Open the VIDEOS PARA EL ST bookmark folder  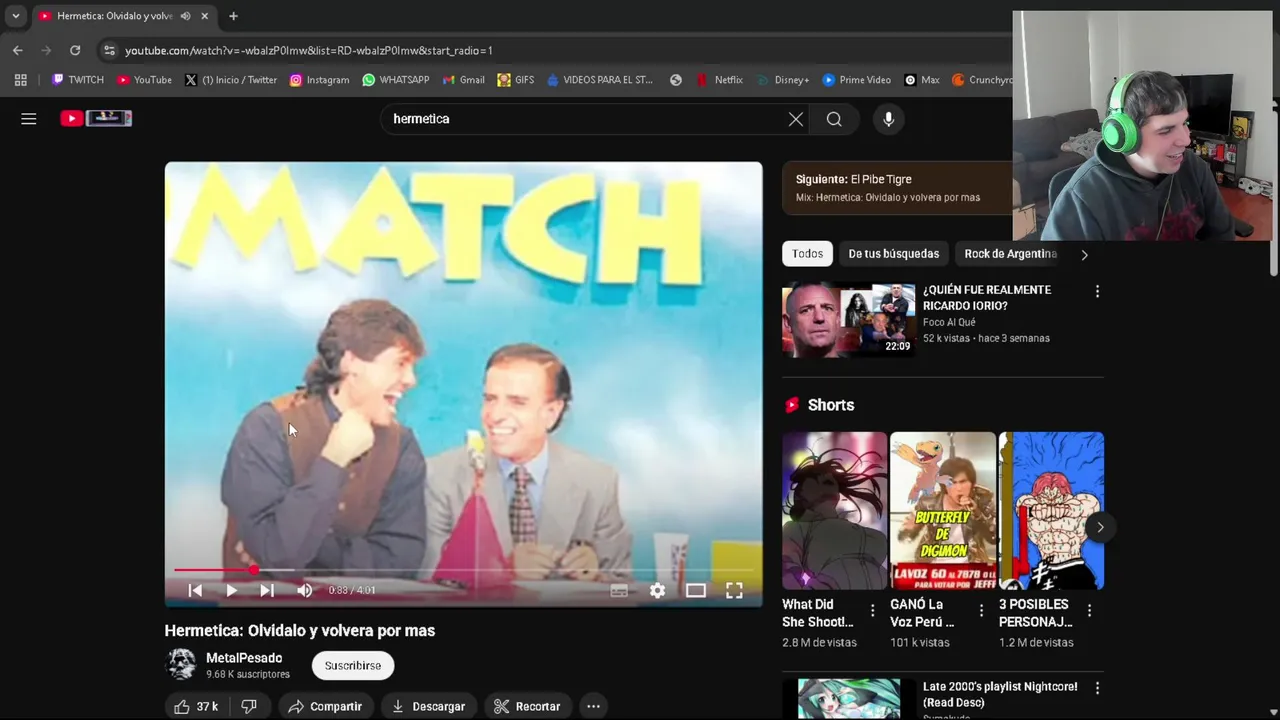pyautogui.click(x=599, y=80)
